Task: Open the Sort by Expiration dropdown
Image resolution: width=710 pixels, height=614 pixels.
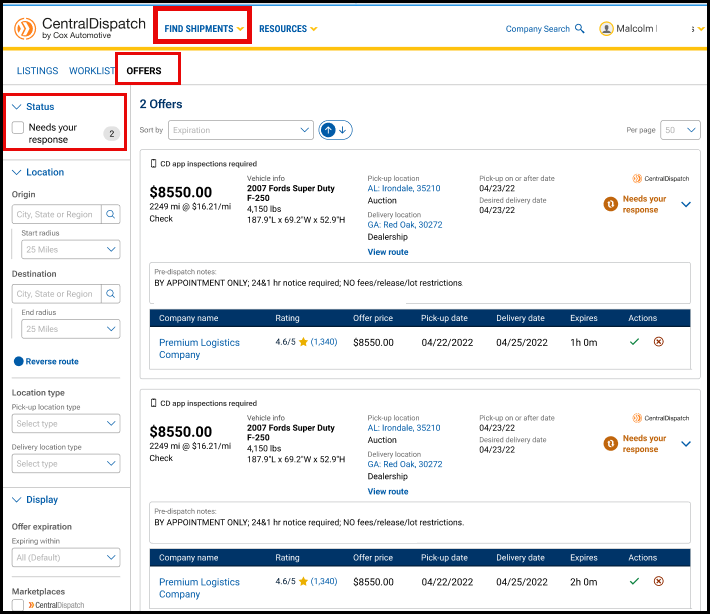Action: click(x=240, y=130)
